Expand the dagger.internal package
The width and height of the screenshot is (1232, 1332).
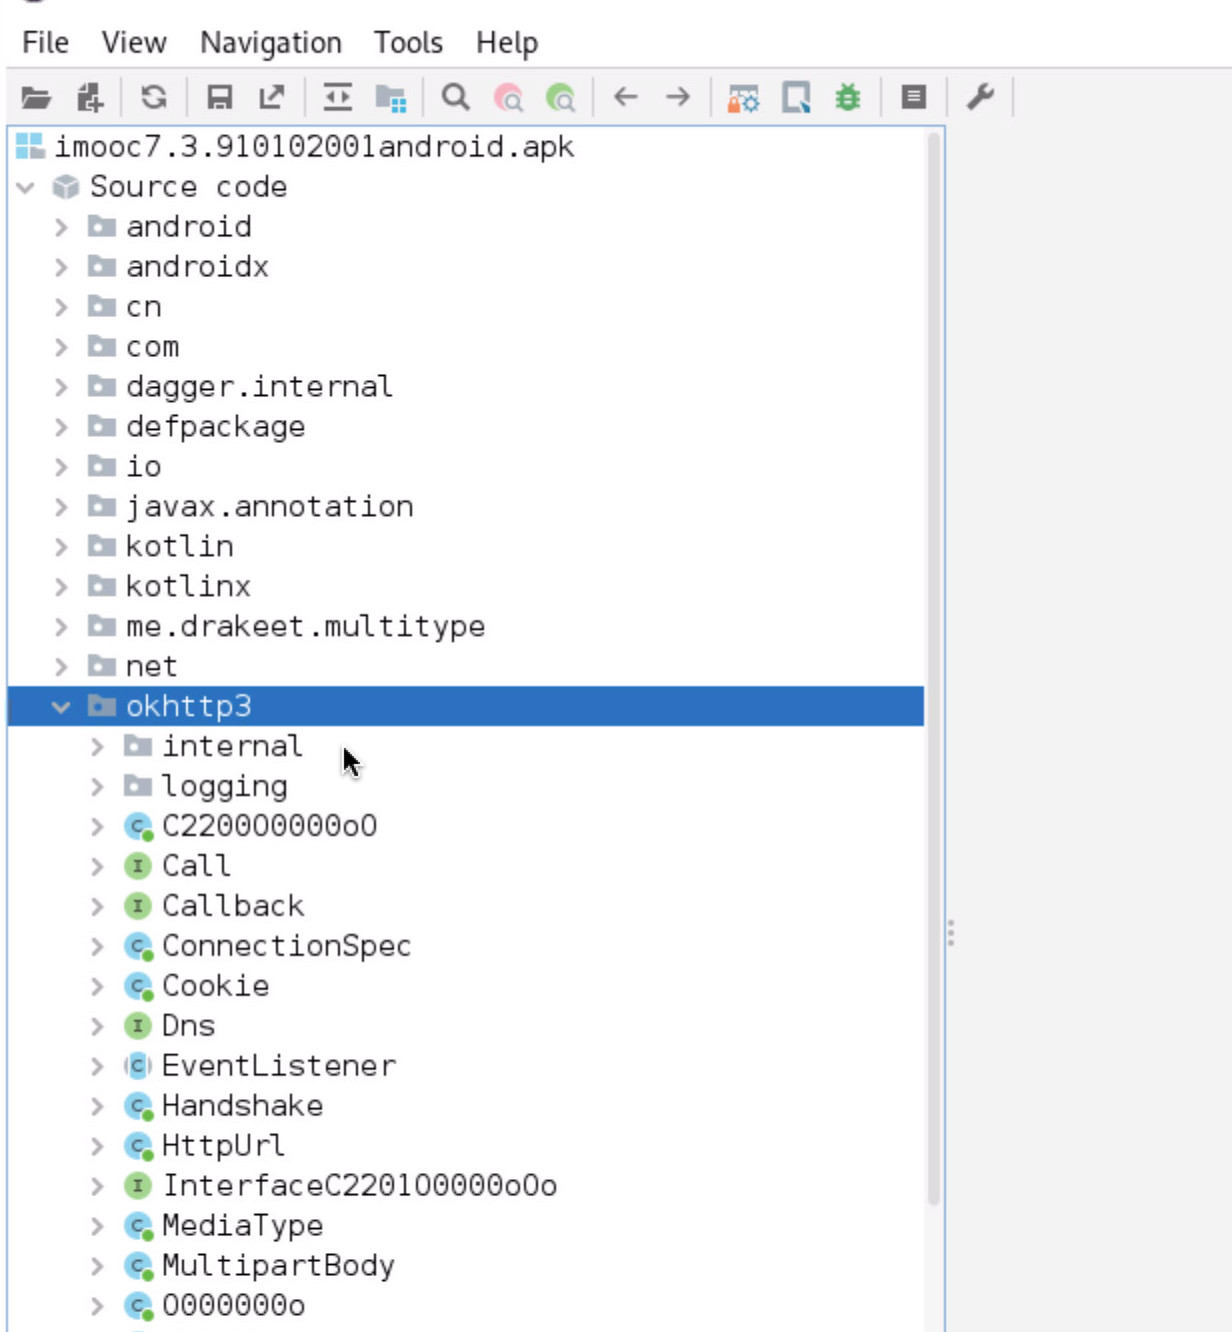(61, 387)
